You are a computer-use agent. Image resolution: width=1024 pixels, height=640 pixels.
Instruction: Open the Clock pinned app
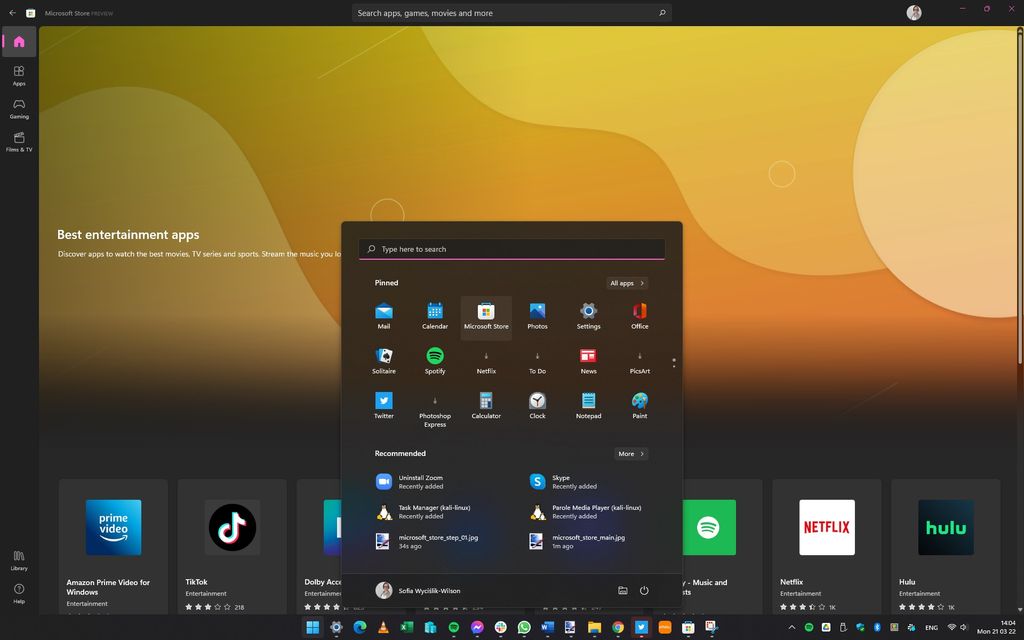click(x=537, y=402)
